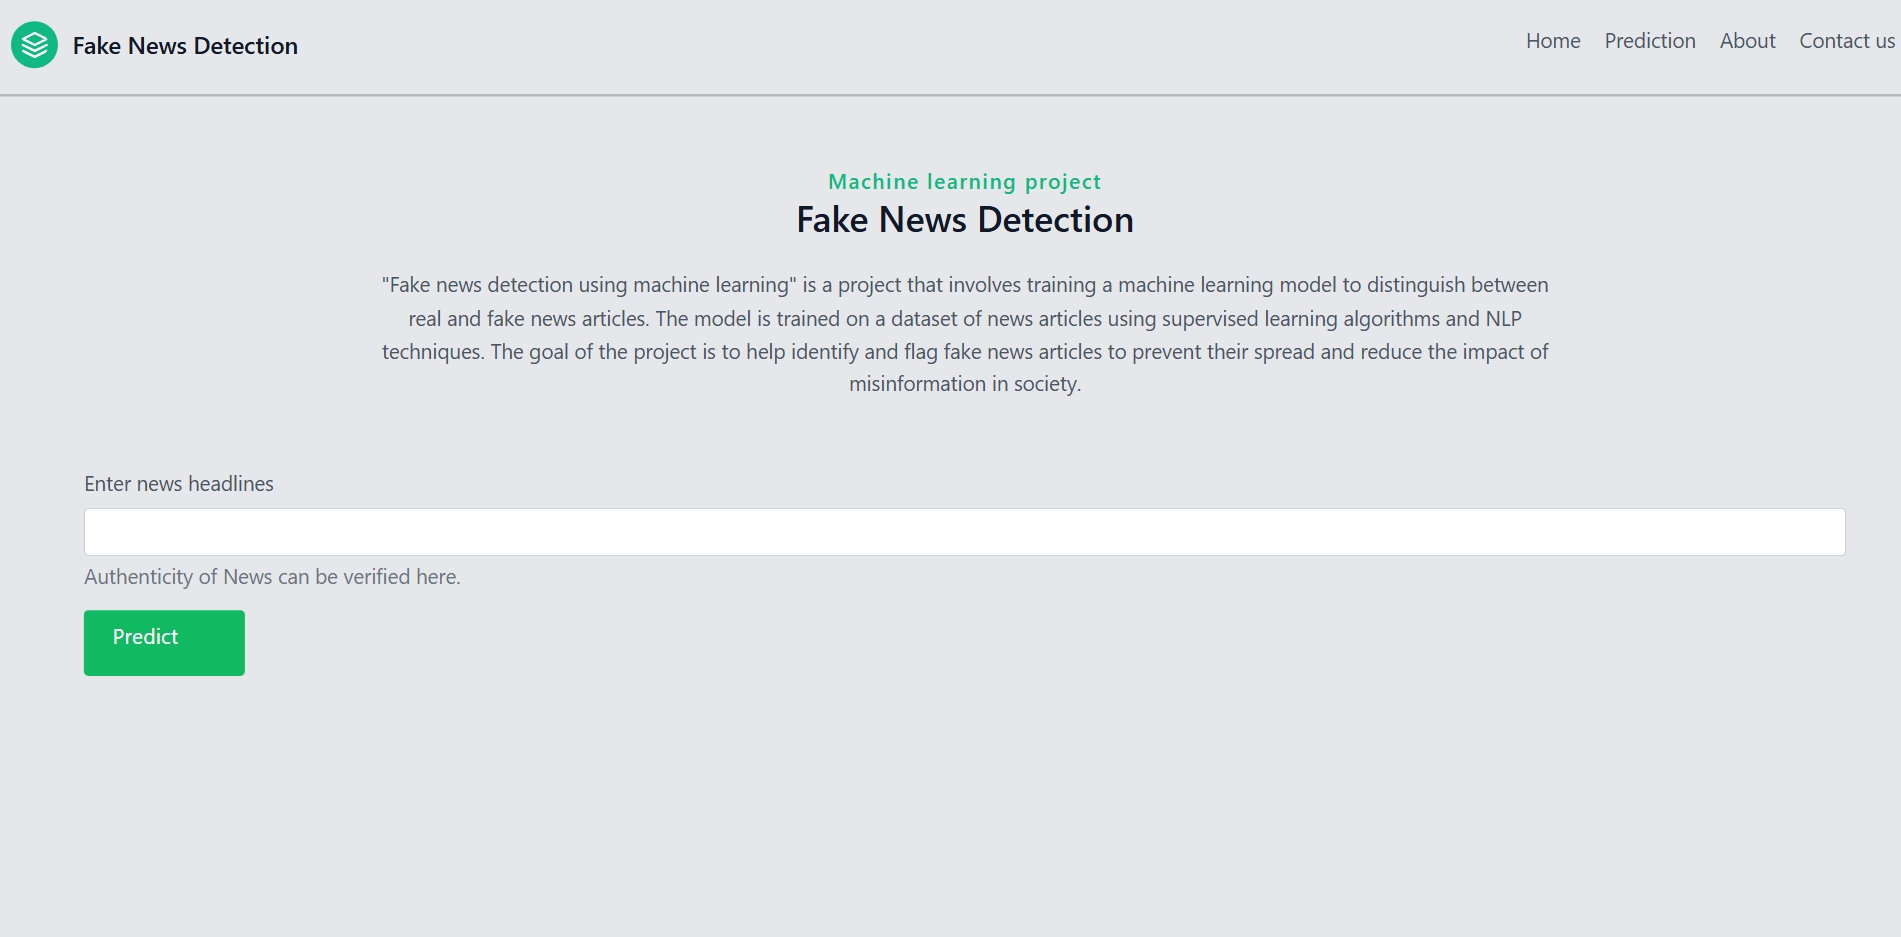Click the large Fake News Detection heading
Image resolution: width=1901 pixels, height=937 pixels.
(x=964, y=220)
